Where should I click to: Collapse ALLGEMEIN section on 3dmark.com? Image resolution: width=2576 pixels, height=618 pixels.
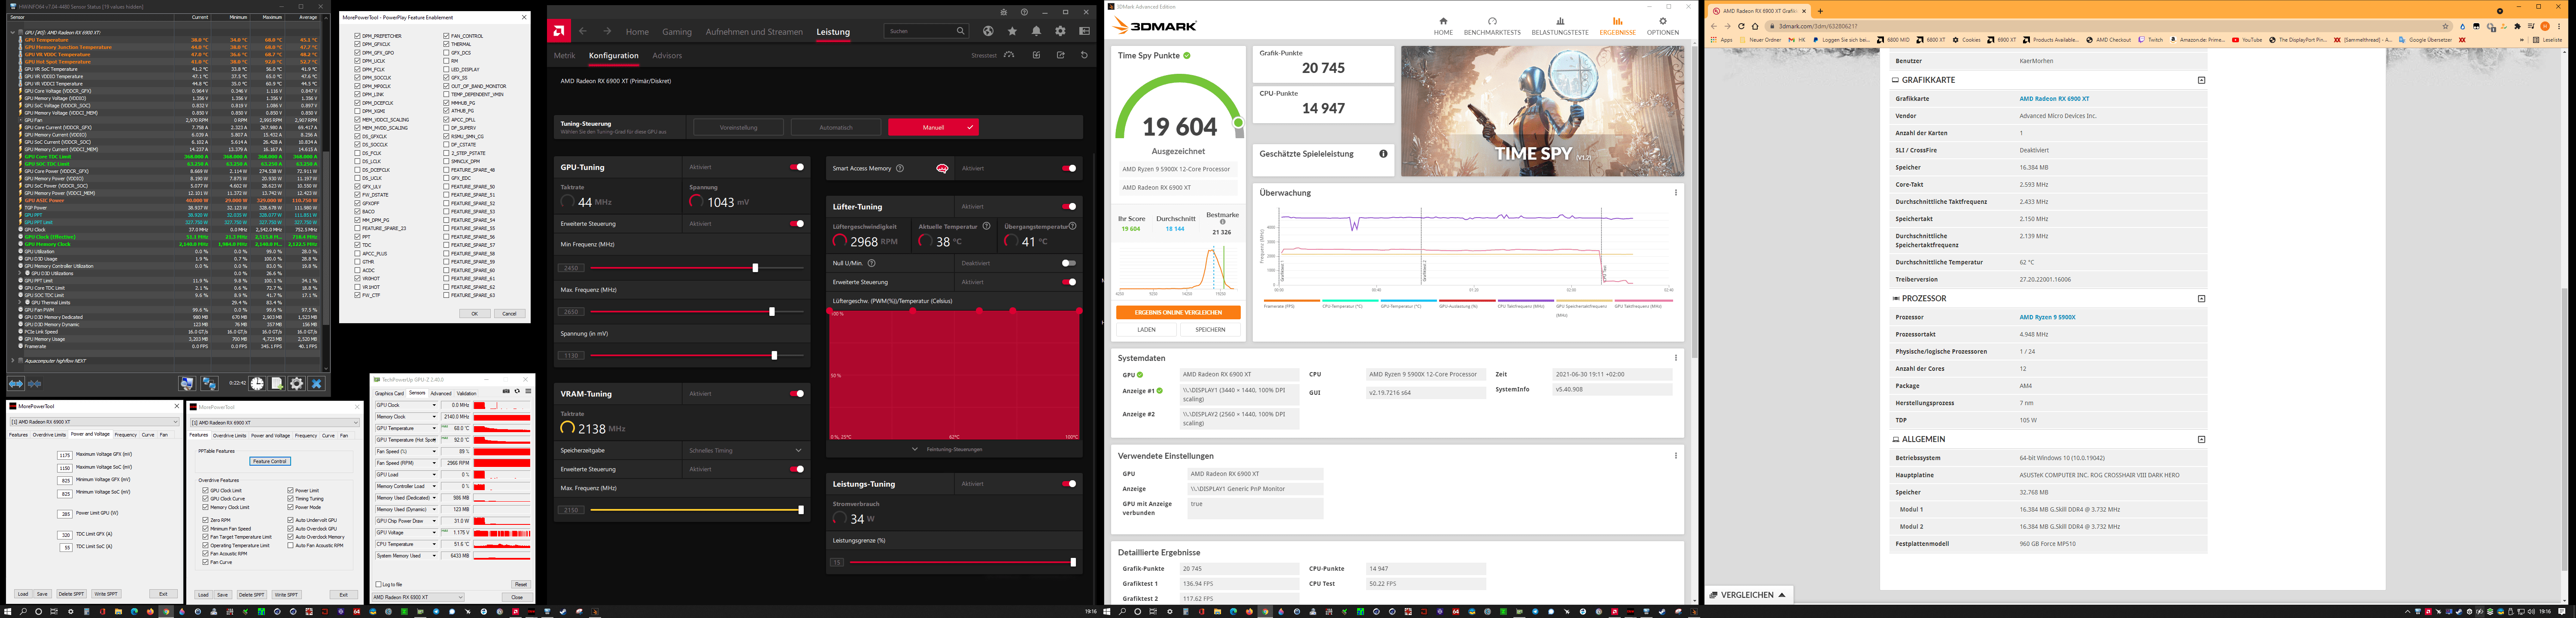[x=2201, y=439]
